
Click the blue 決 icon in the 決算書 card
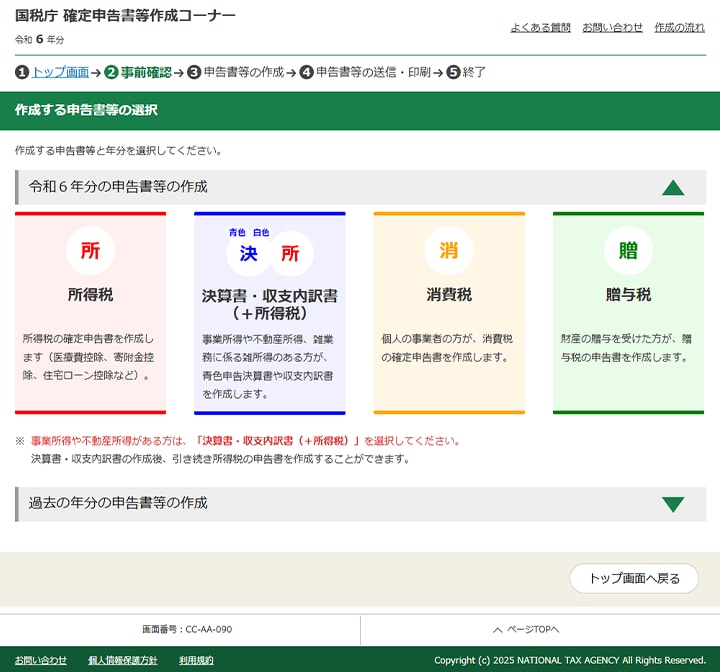coord(248,253)
